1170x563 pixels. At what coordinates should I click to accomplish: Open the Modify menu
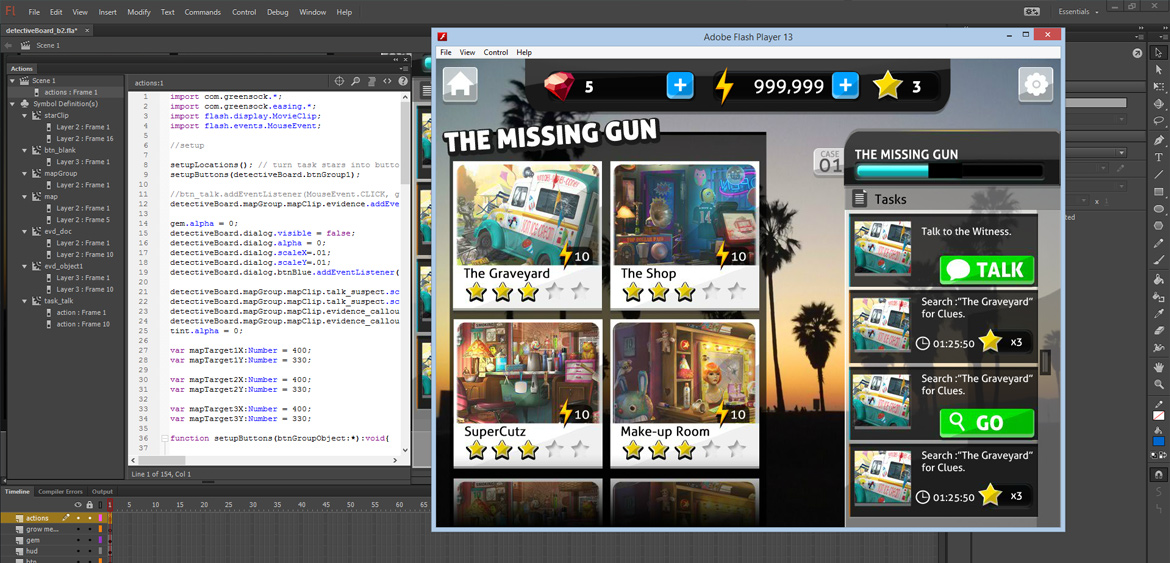point(138,12)
